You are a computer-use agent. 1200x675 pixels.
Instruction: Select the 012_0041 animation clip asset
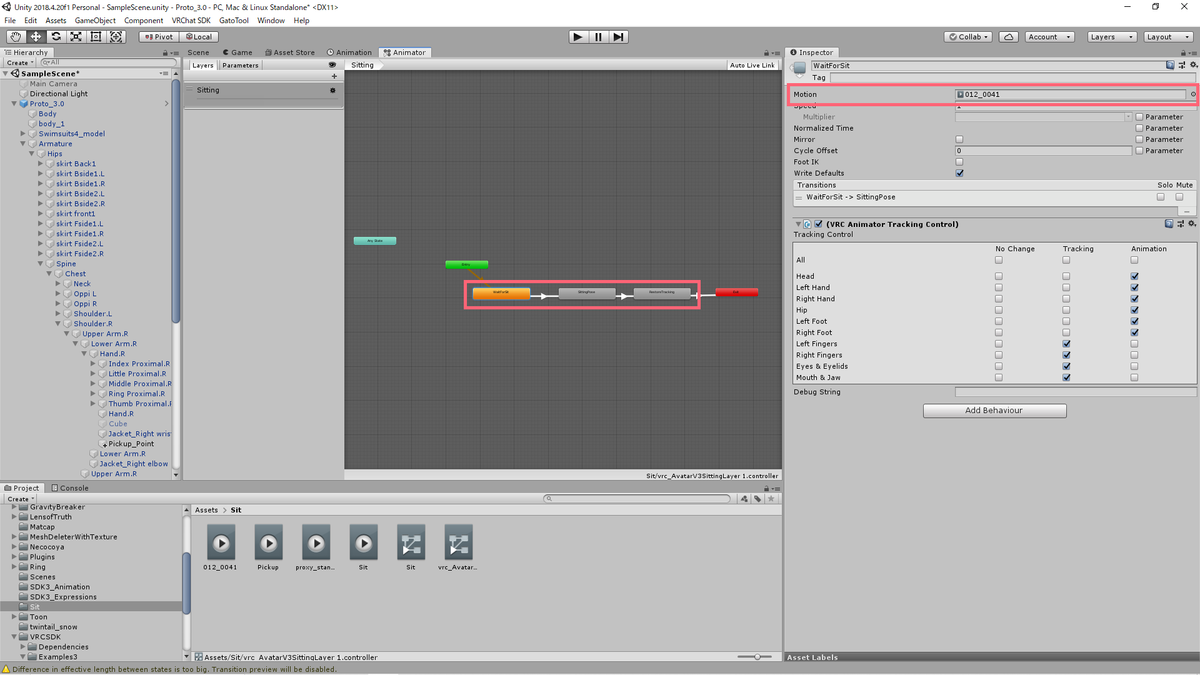[x=221, y=548]
